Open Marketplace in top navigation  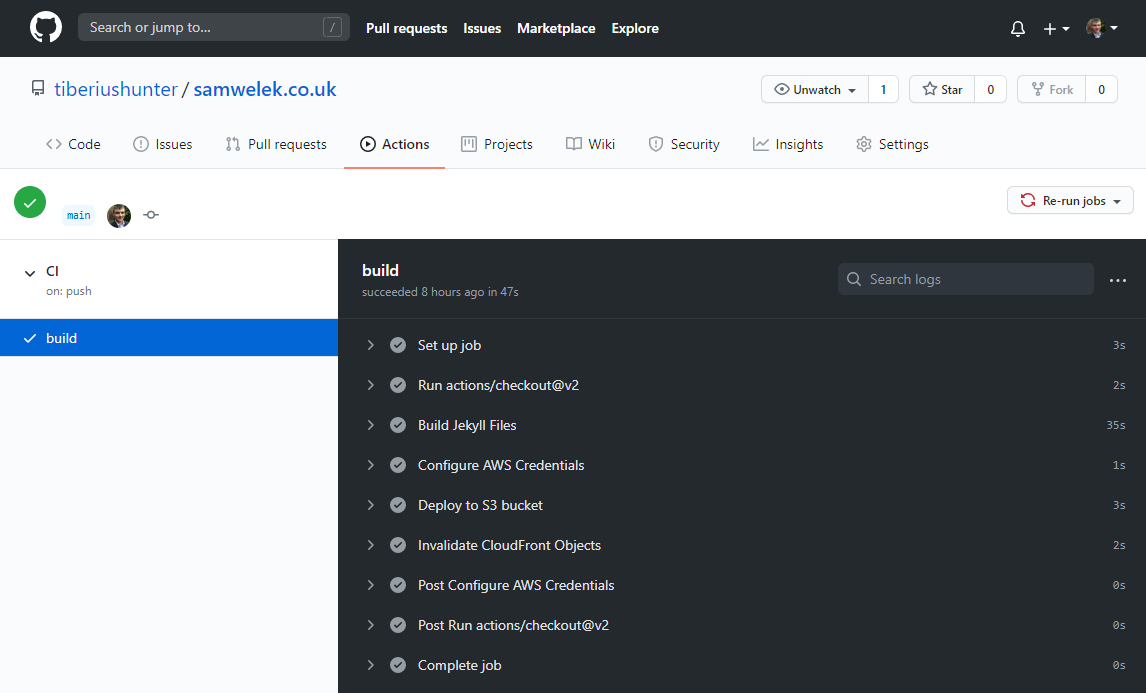[x=555, y=29]
